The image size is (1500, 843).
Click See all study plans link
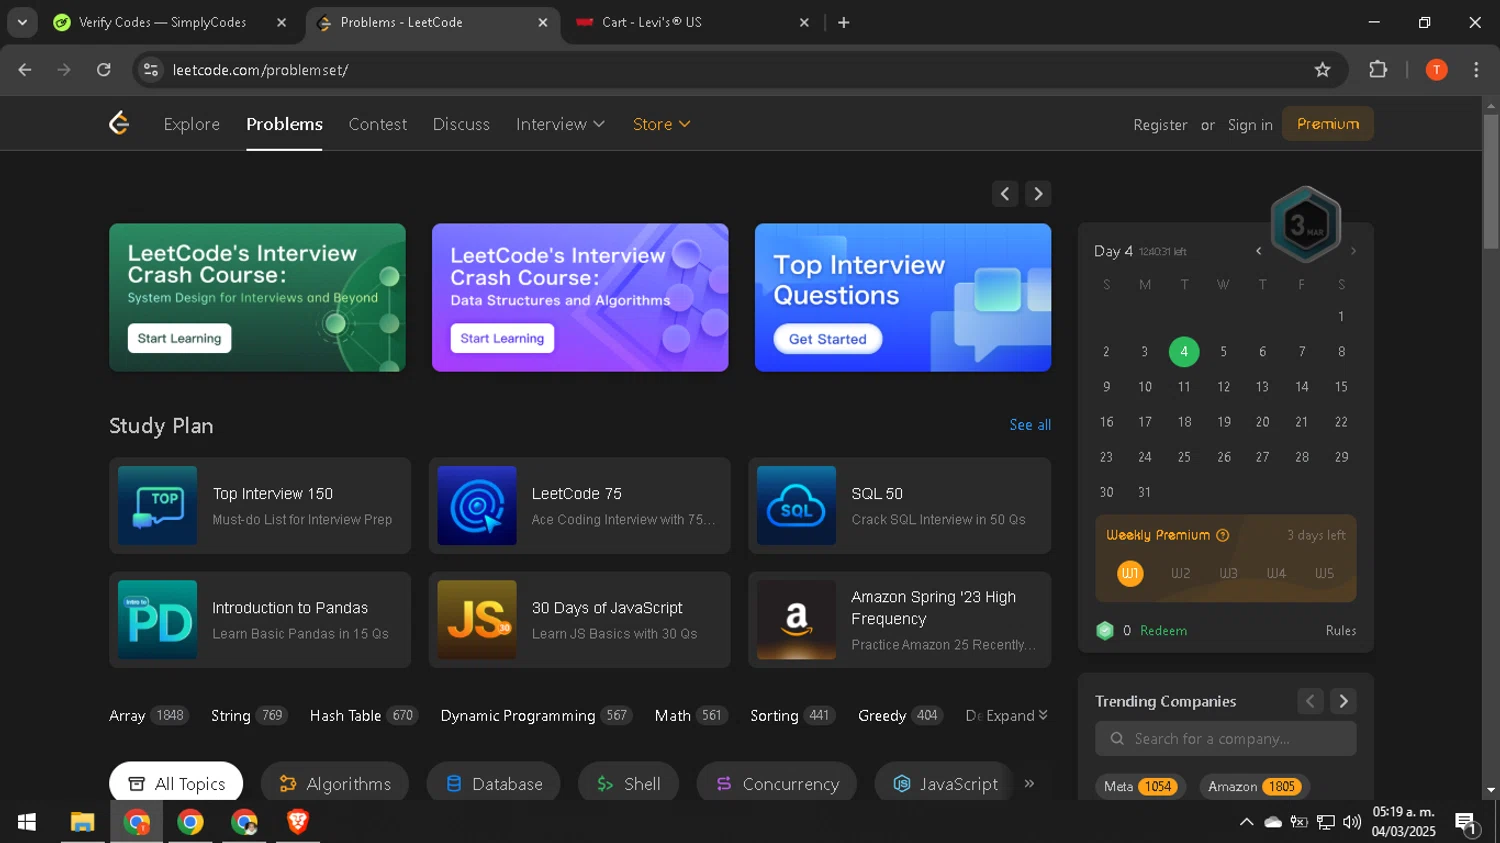click(x=1029, y=425)
